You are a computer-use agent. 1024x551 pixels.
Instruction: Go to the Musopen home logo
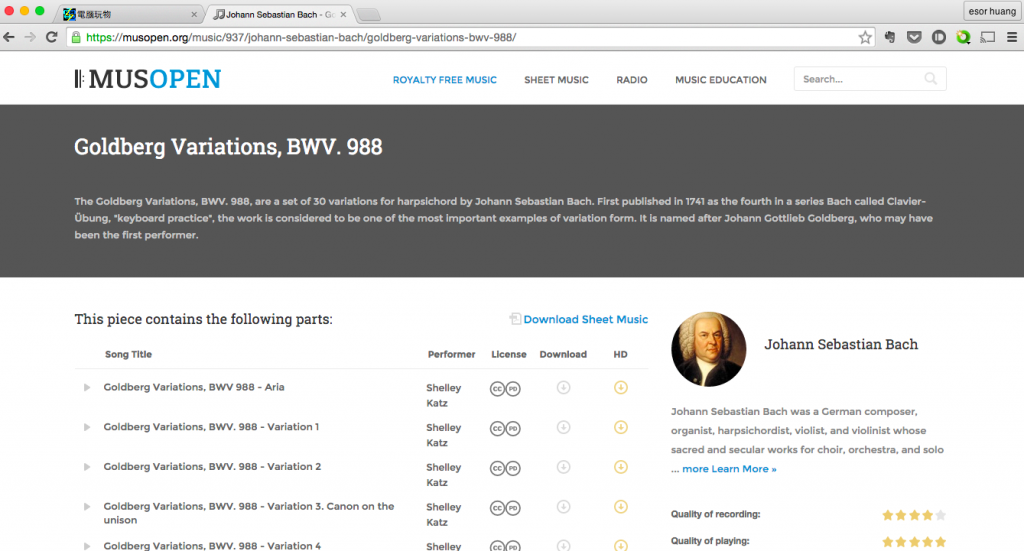pos(148,79)
